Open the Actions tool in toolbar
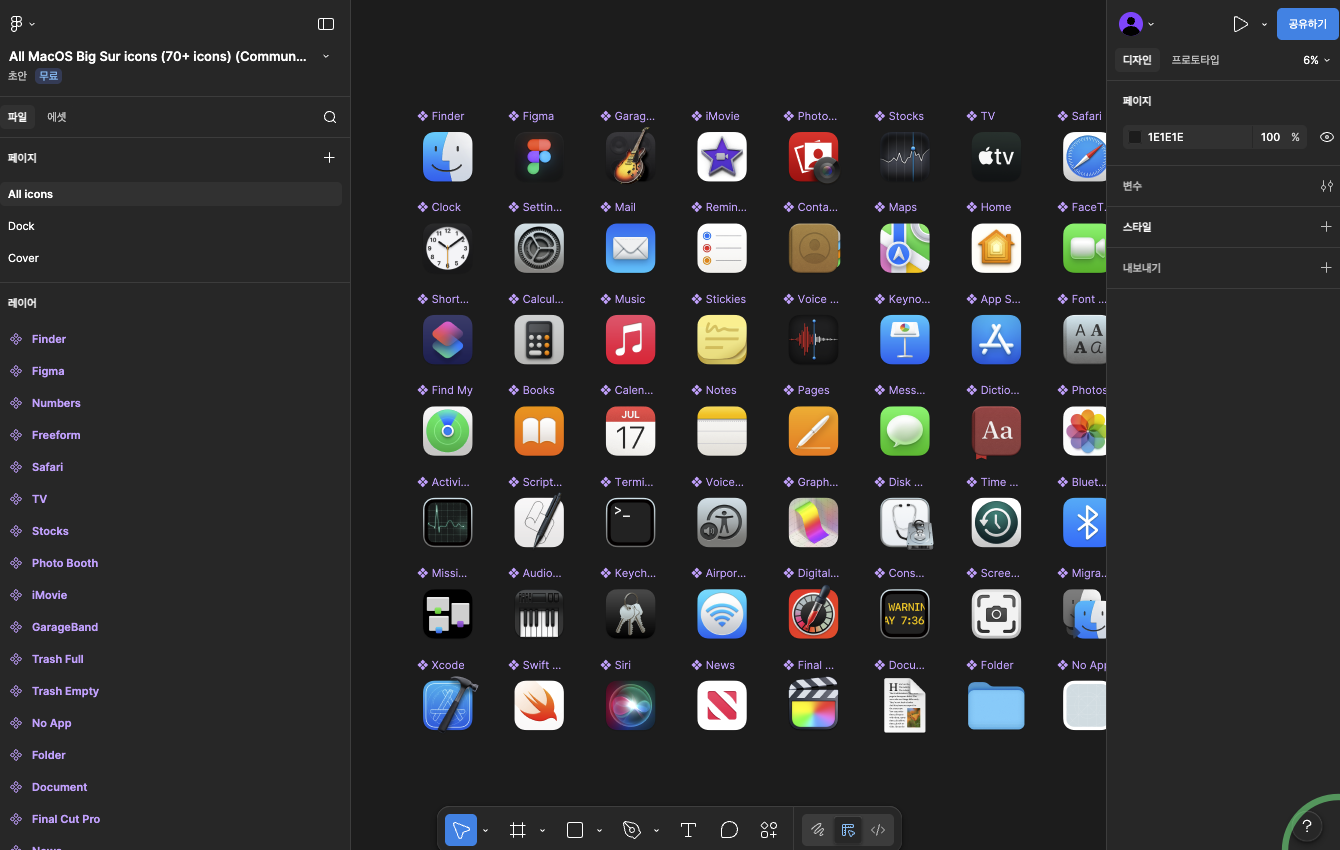The height and width of the screenshot is (850, 1340). (x=769, y=830)
